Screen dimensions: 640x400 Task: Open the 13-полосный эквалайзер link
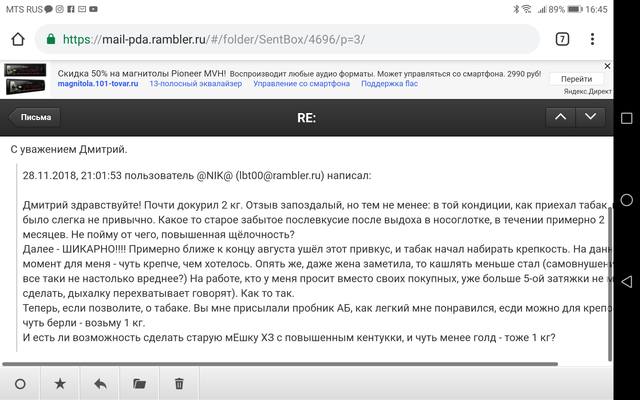196,84
